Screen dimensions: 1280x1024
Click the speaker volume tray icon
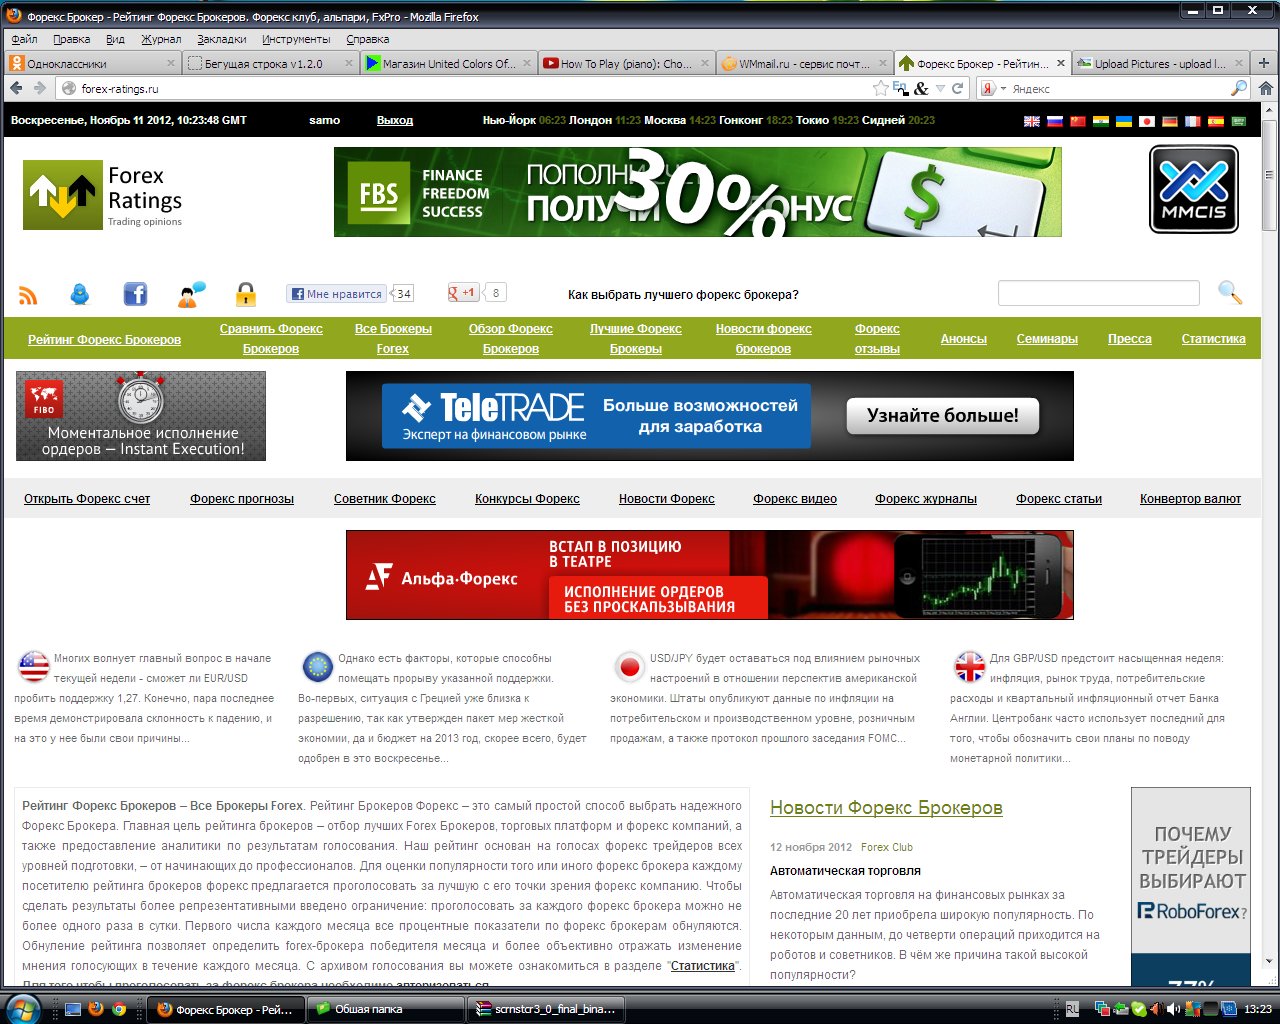(x=1173, y=1009)
